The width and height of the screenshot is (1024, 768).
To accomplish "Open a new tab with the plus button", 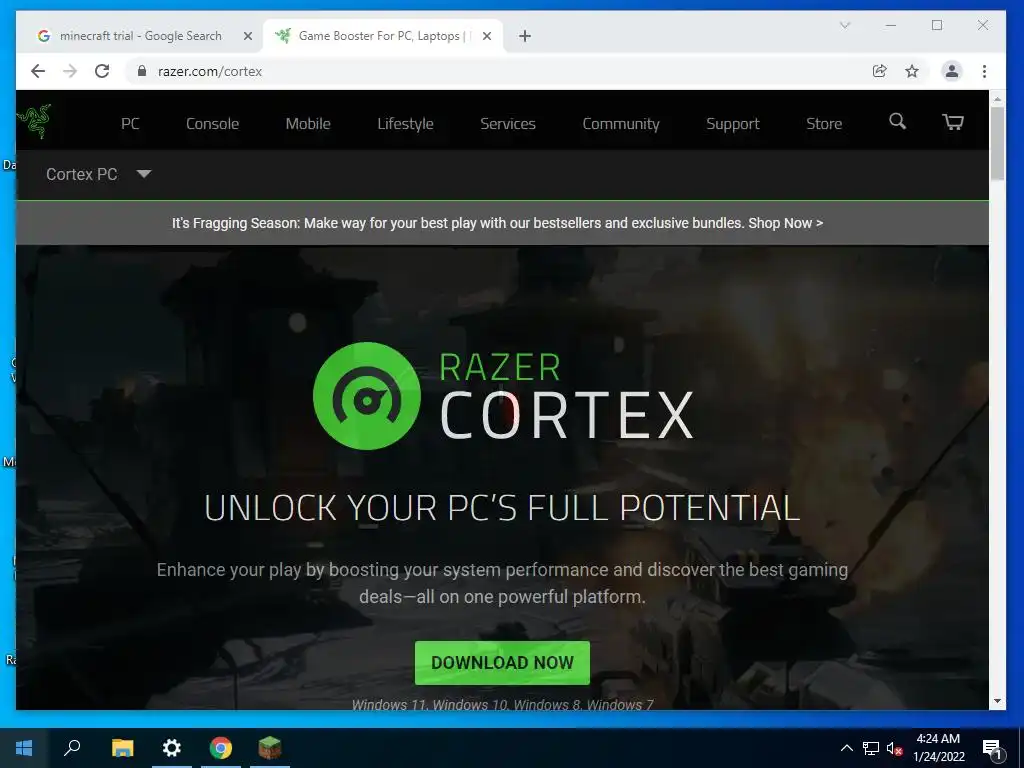I will point(525,36).
